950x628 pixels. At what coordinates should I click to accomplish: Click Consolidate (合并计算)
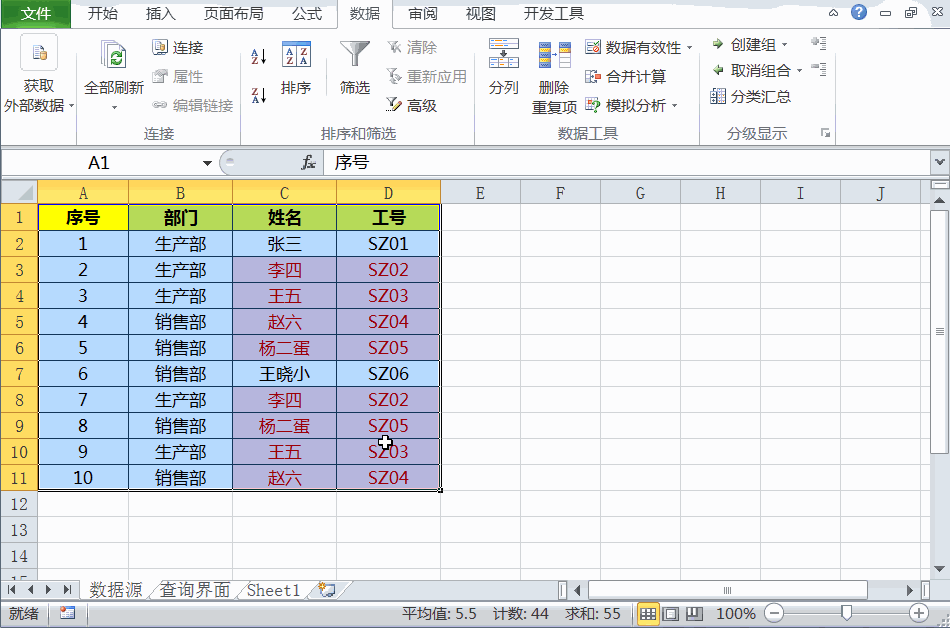626,76
